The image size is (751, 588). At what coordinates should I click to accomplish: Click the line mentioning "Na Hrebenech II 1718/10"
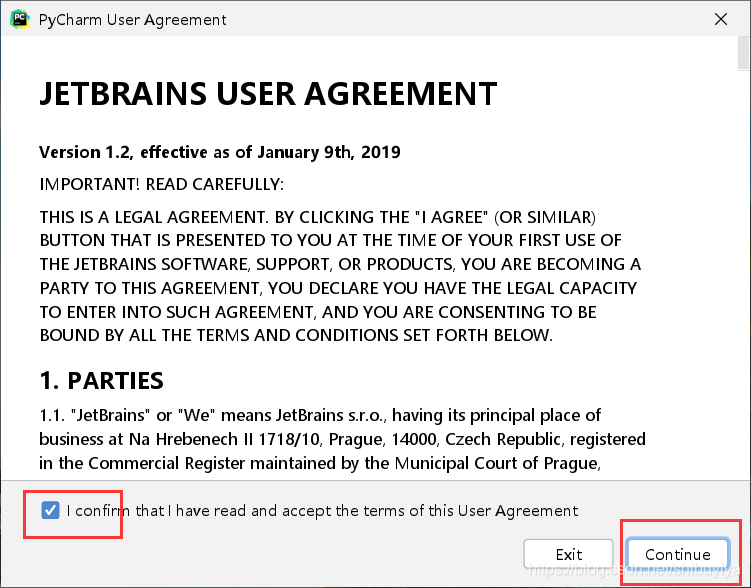point(342,439)
